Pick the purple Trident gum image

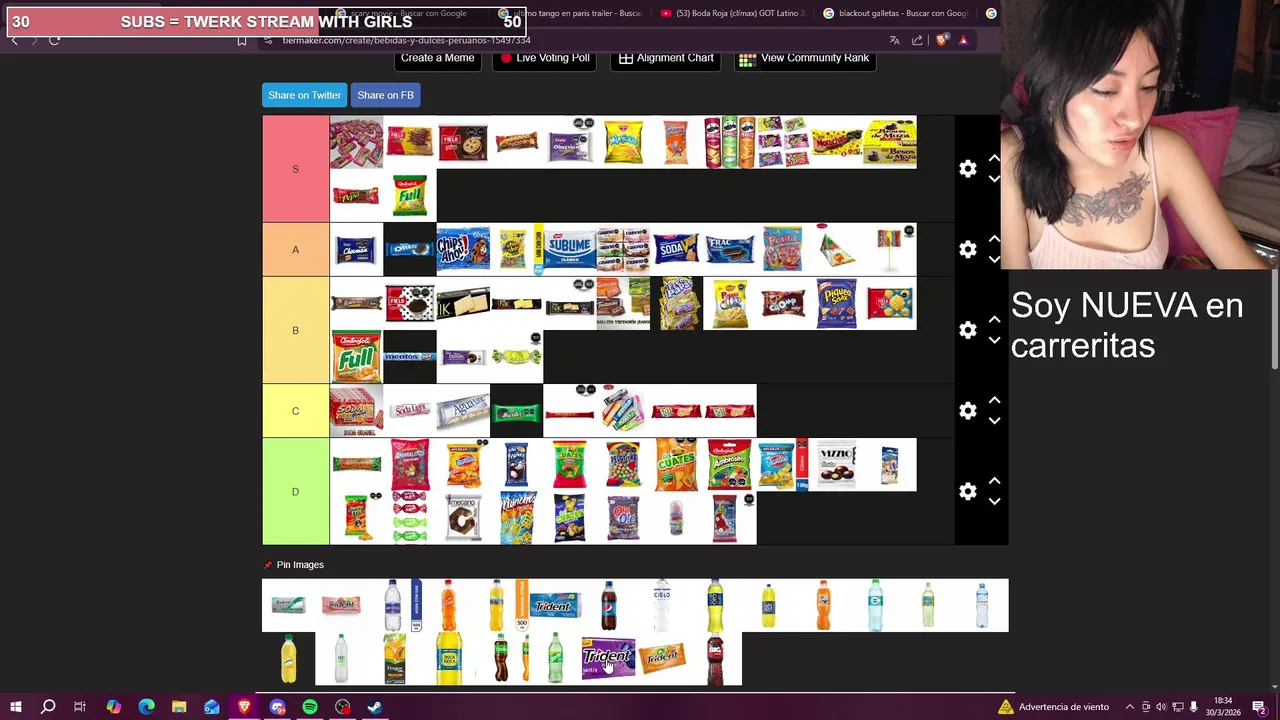coord(609,658)
